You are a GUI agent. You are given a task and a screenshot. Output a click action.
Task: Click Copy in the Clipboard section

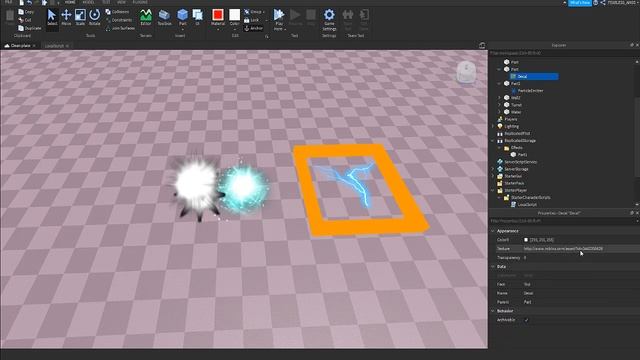coord(26,12)
